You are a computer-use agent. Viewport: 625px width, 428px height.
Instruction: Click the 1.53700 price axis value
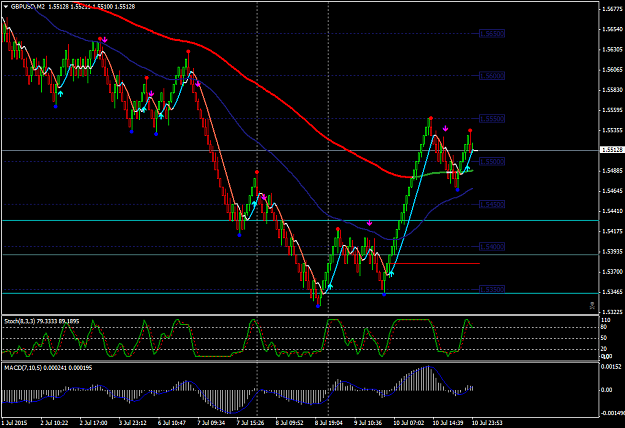[x=613, y=272]
